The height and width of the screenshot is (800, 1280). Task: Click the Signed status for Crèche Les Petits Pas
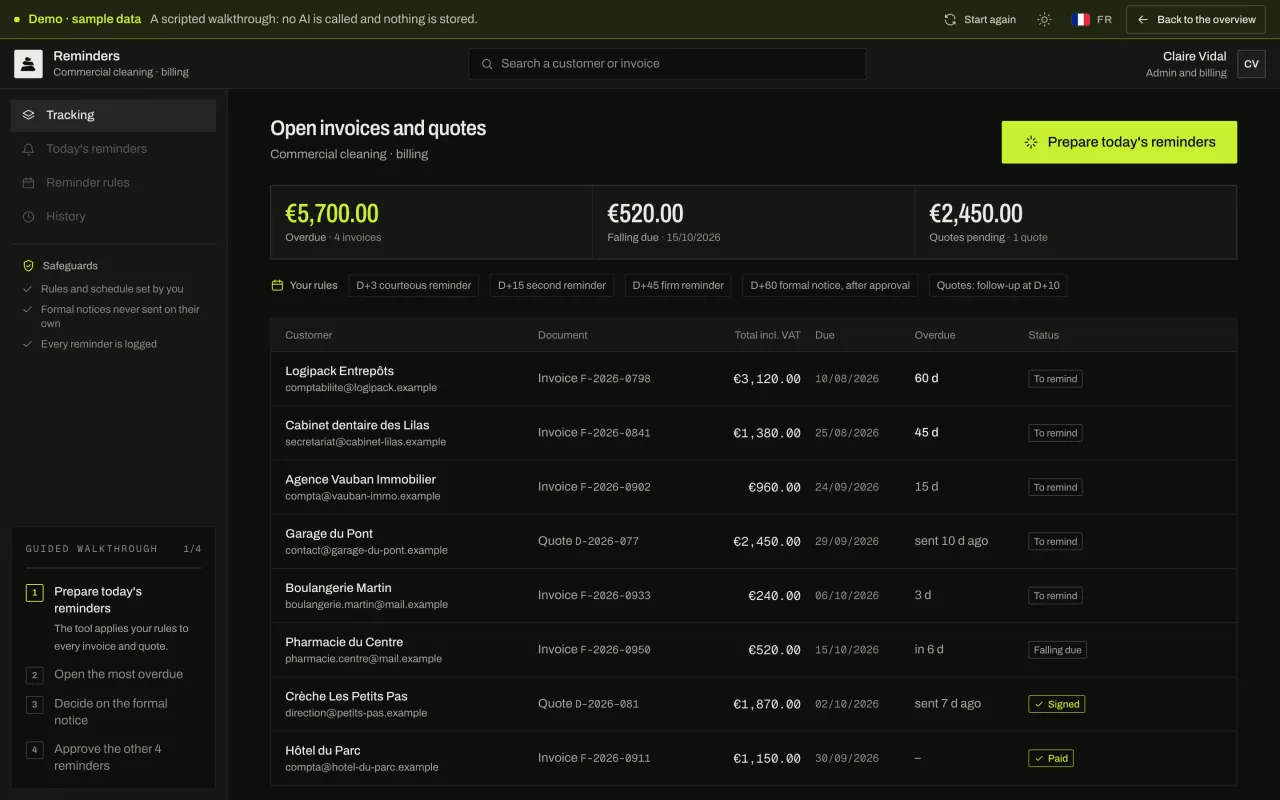click(1056, 704)
